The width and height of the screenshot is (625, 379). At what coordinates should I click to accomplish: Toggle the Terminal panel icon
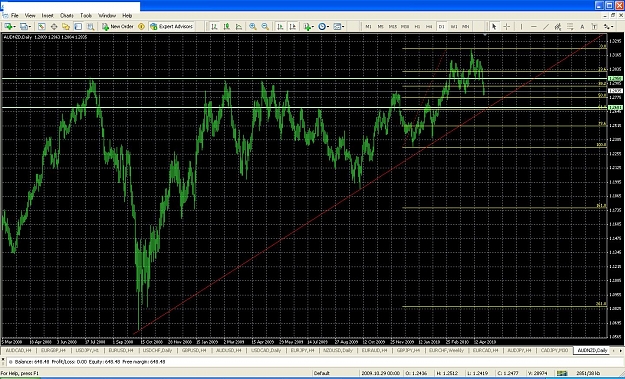(78, 26)
